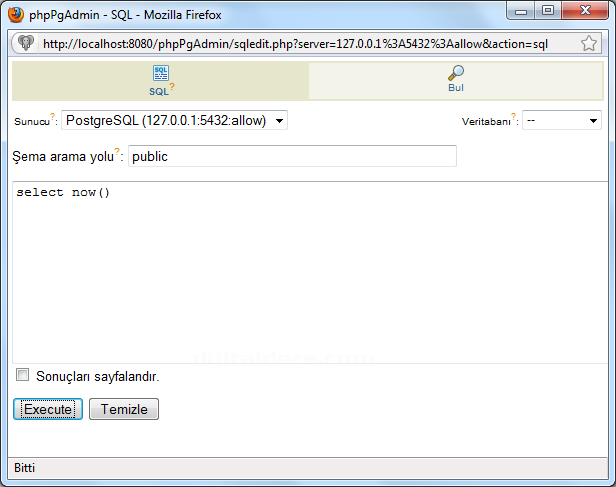This screenshot has height=487, width=616.
Task: Open Sunucu help question mark
Action: tap(52, 116)
